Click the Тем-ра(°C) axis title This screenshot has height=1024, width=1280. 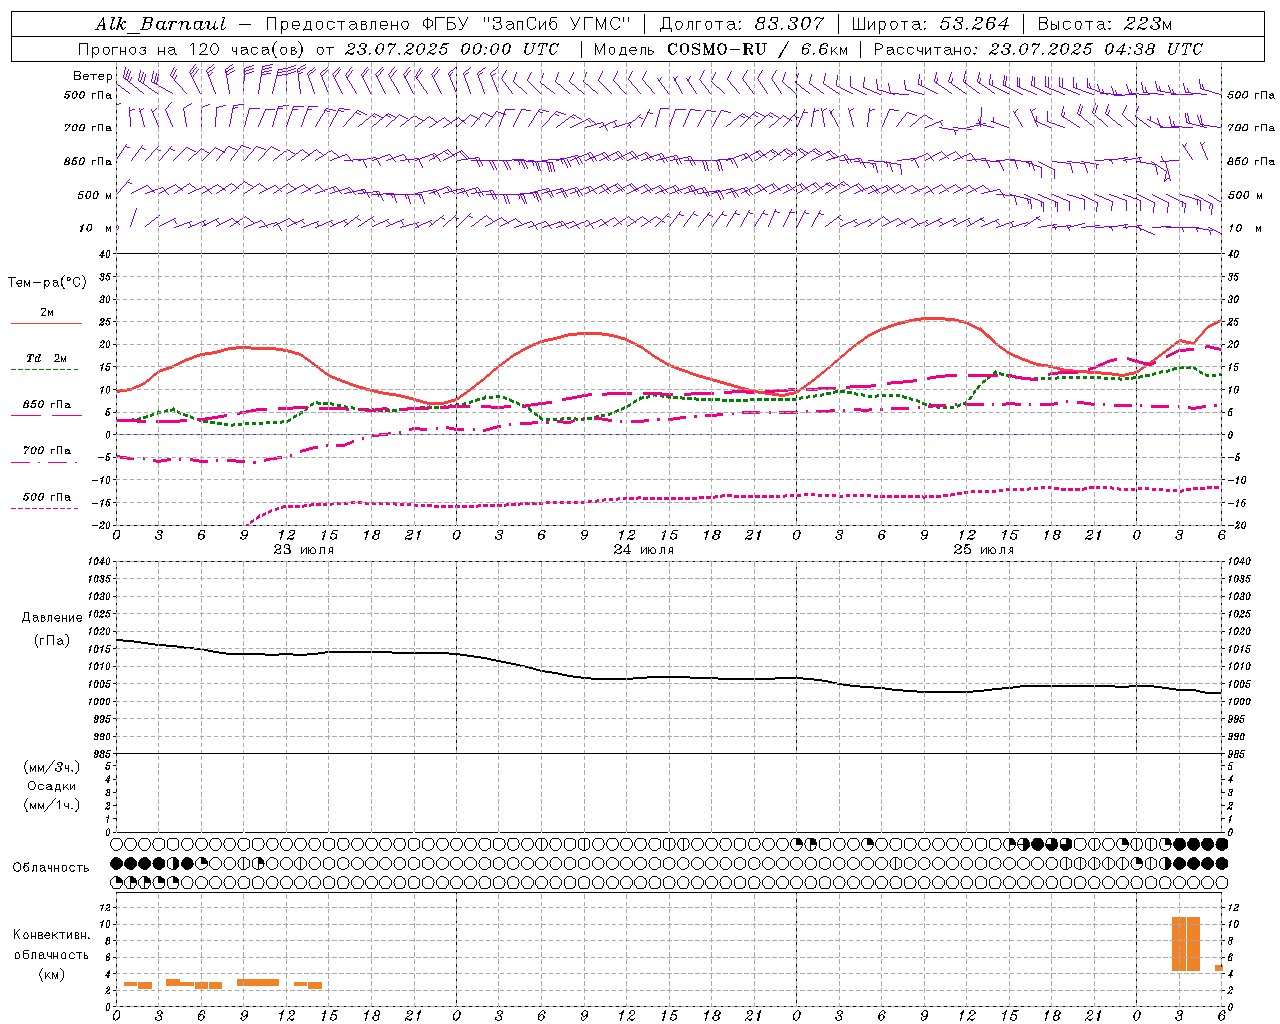(x=47, y=282)
